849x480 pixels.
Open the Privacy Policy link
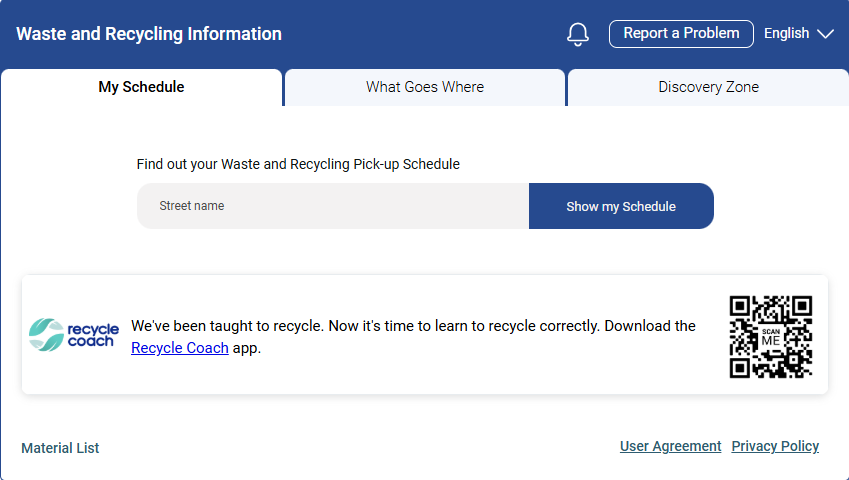tap(775, 446)
